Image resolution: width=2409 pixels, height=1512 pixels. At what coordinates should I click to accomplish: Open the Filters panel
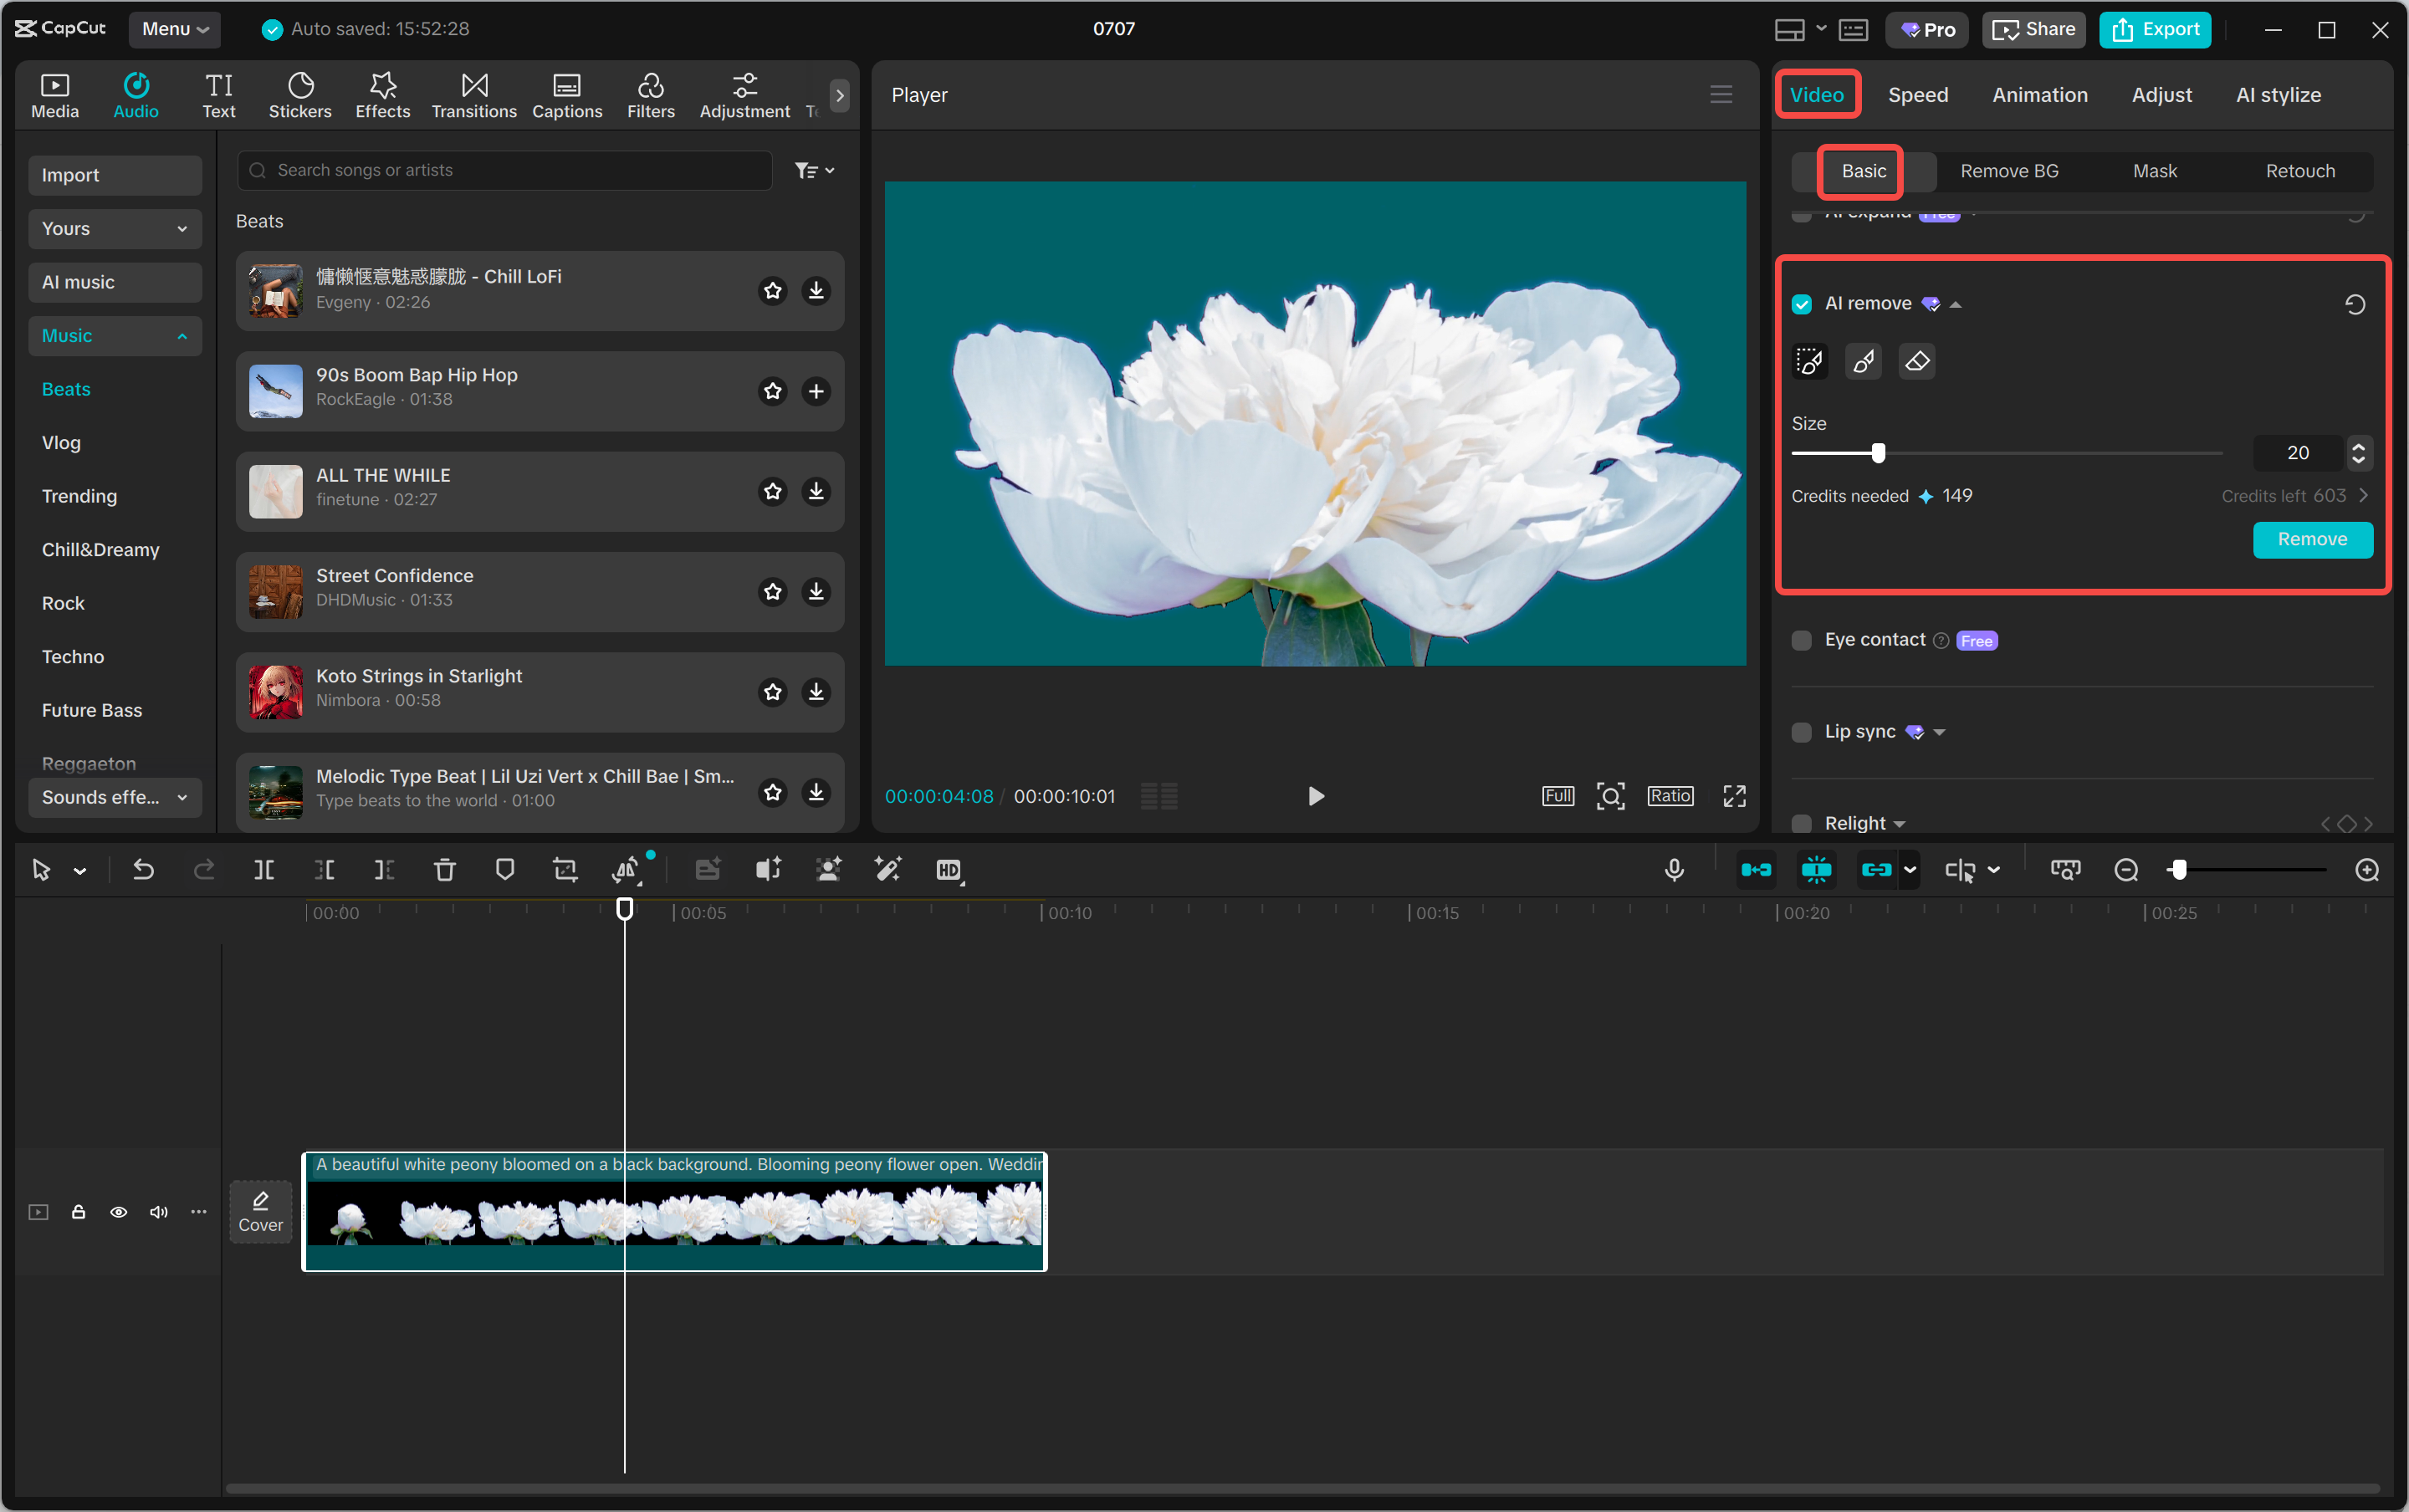tap(651, 95)
